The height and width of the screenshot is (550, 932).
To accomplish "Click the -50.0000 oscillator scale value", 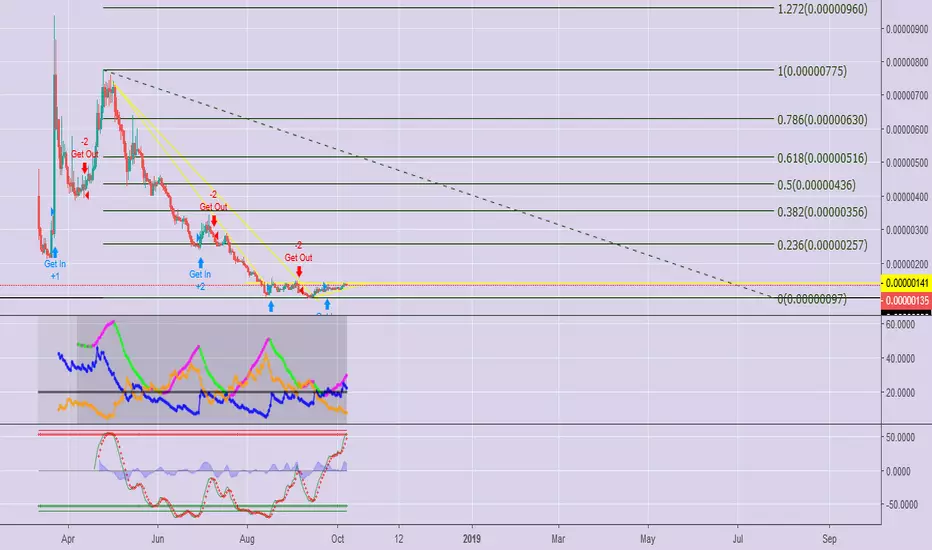I will (x=901, y=504).
